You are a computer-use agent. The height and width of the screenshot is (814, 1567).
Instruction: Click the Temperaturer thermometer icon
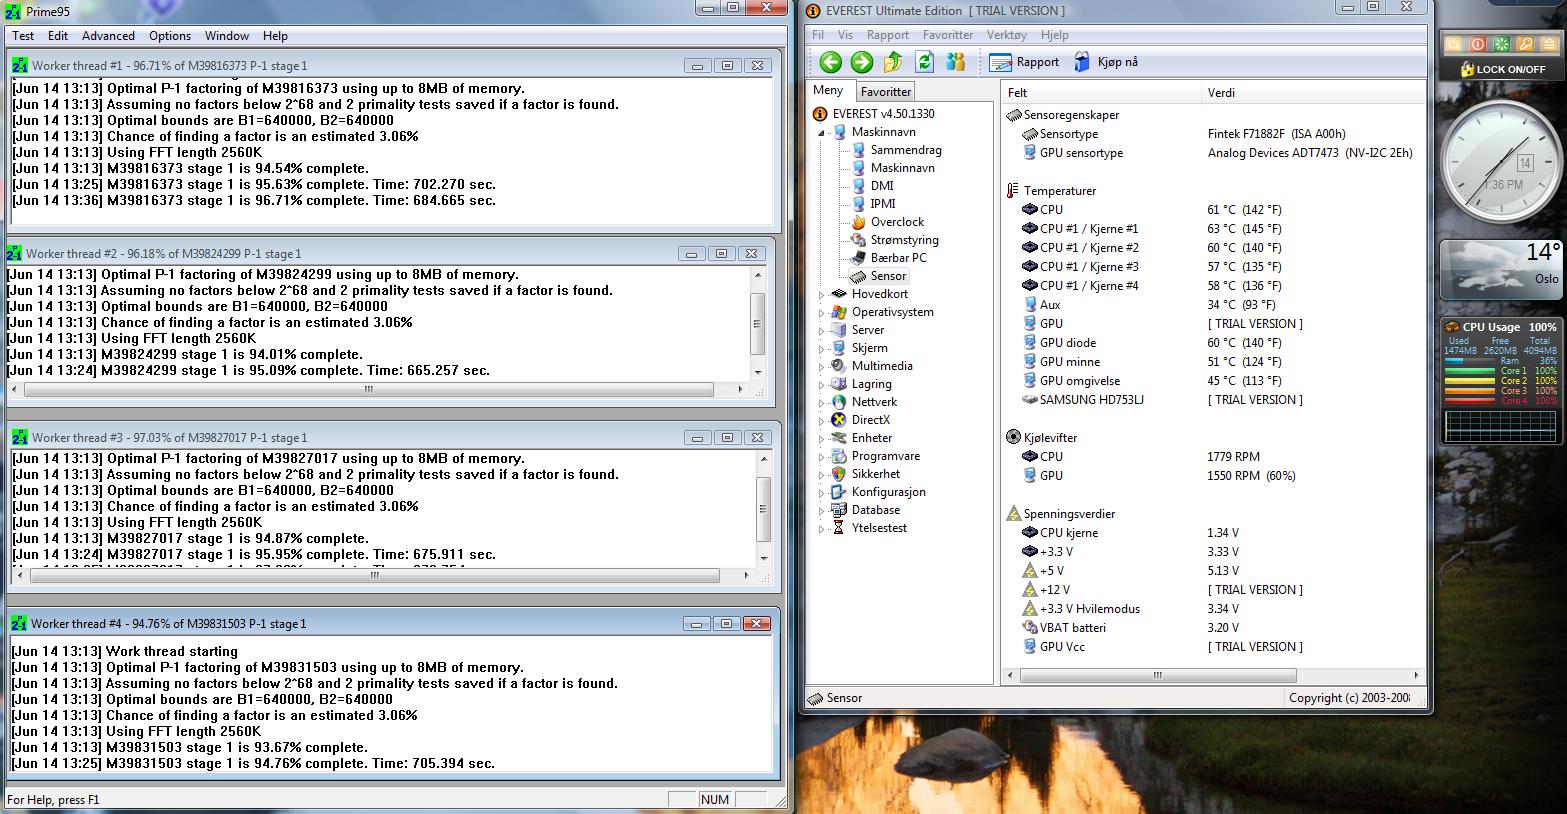pyautogui.click(x=1014, y=191)
